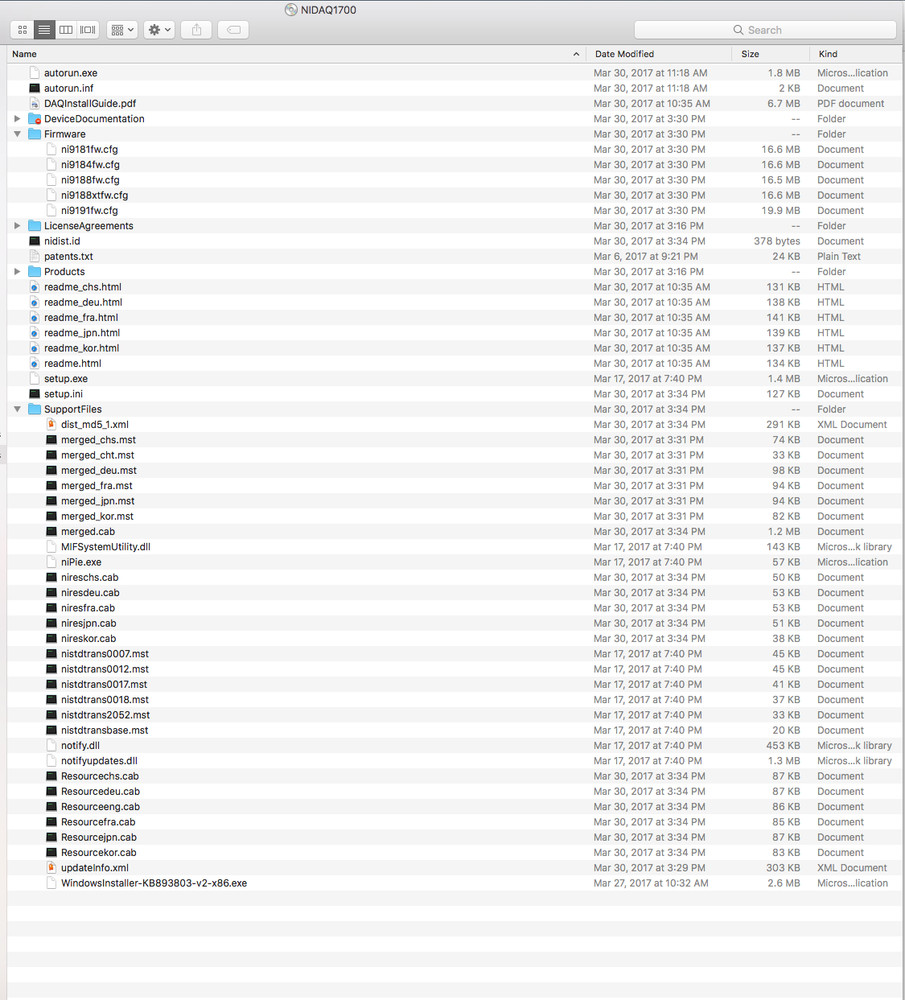Select nistdtransbase.mst file name
Viewport: 905px width, 1000px height.
pos(105,730)
